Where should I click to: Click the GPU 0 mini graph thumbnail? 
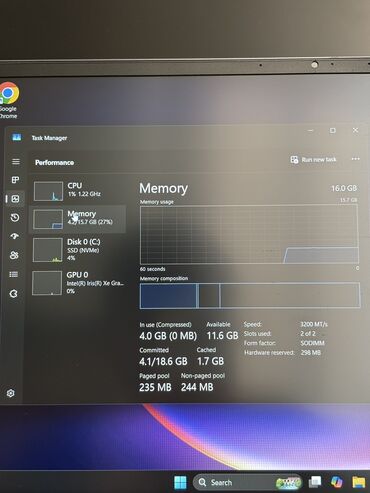[x=47, y=283]
